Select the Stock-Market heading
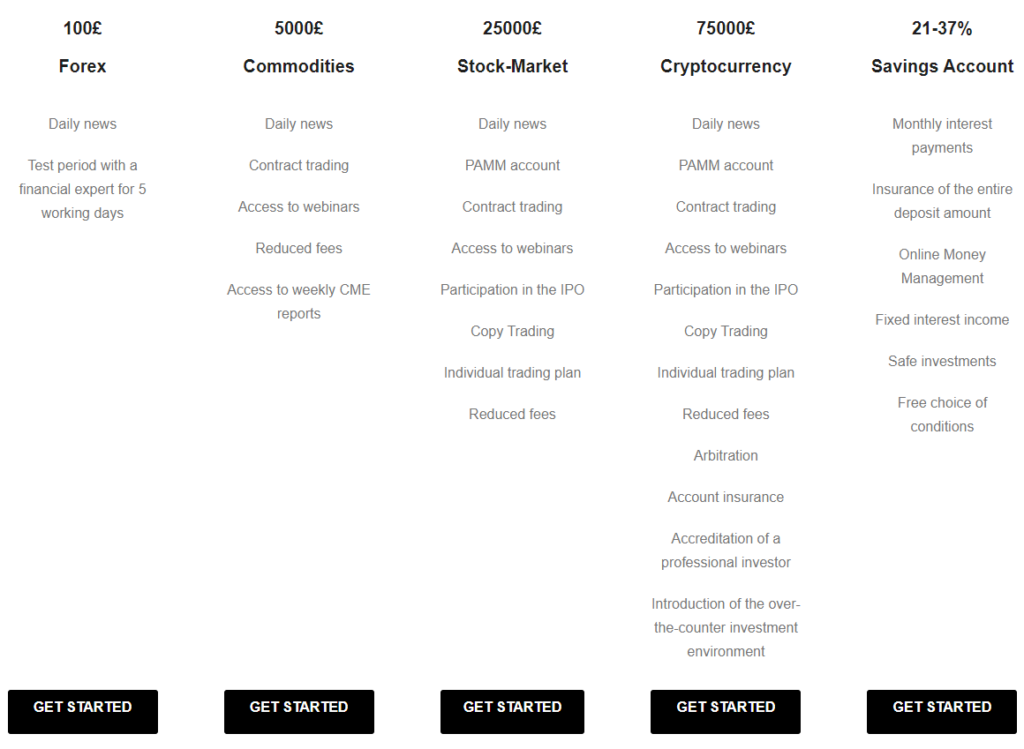This screenshot has width=1024, height=749. 512,66
